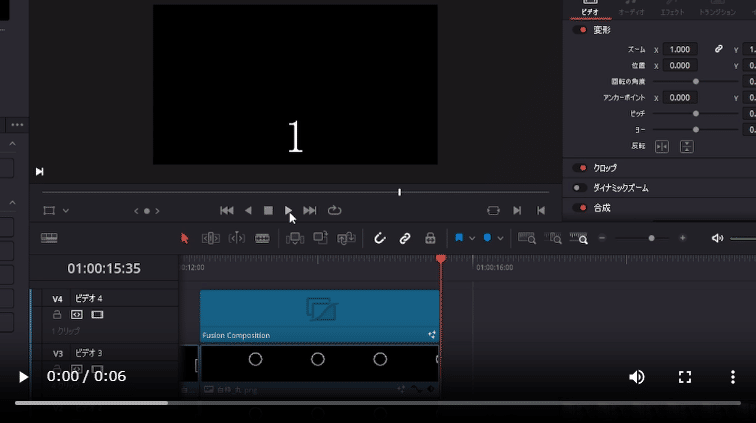Toggle V4 auto track selector icon

click(77, 314)
